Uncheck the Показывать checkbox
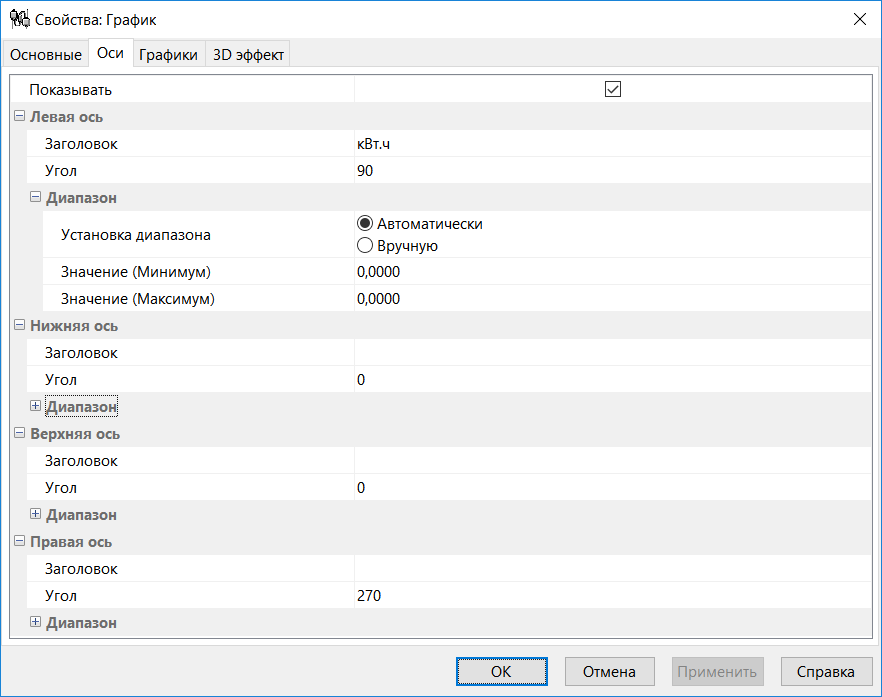This screenshot has height=697, width=882. tap(613, 89)
